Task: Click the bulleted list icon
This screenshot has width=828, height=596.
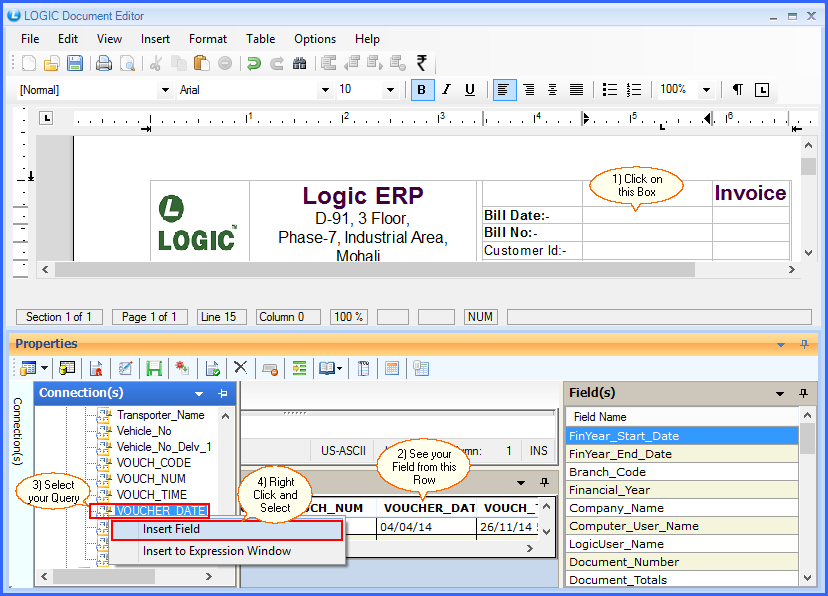Action: coord(610,90)
